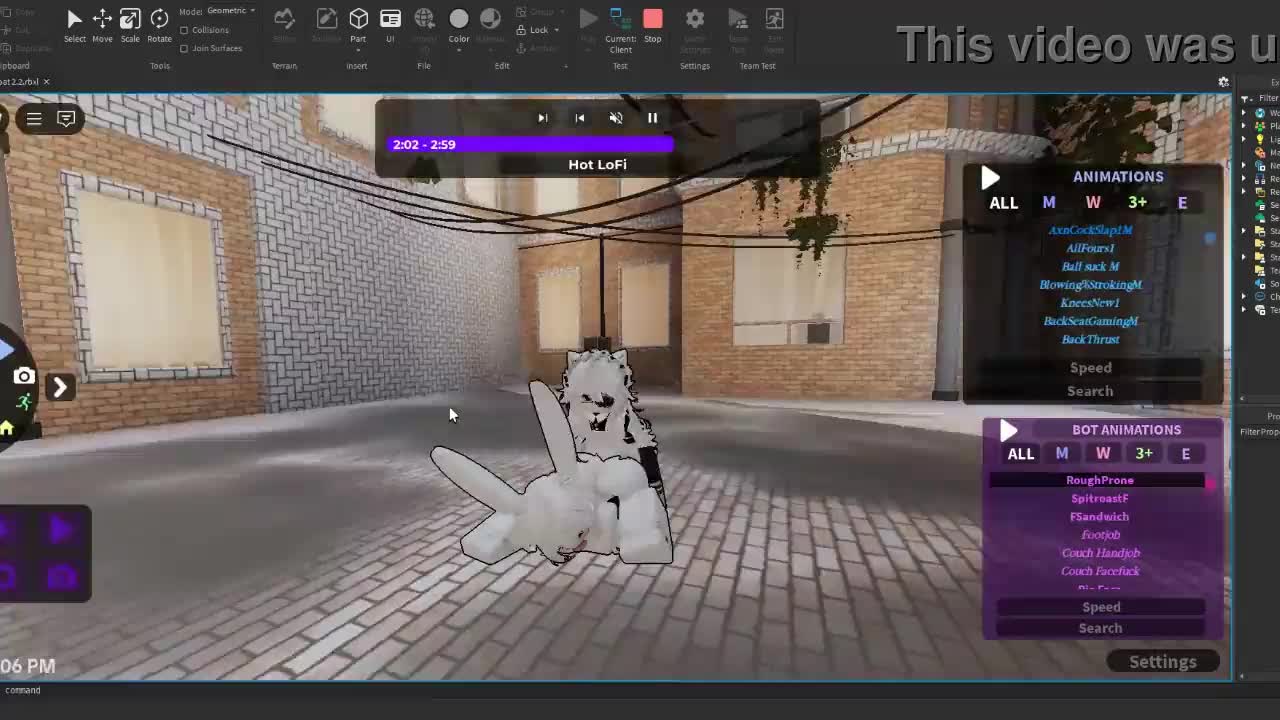
Task: Open the in-game hamburger menu
Action: pyautogui.click(x=34, y=119)
